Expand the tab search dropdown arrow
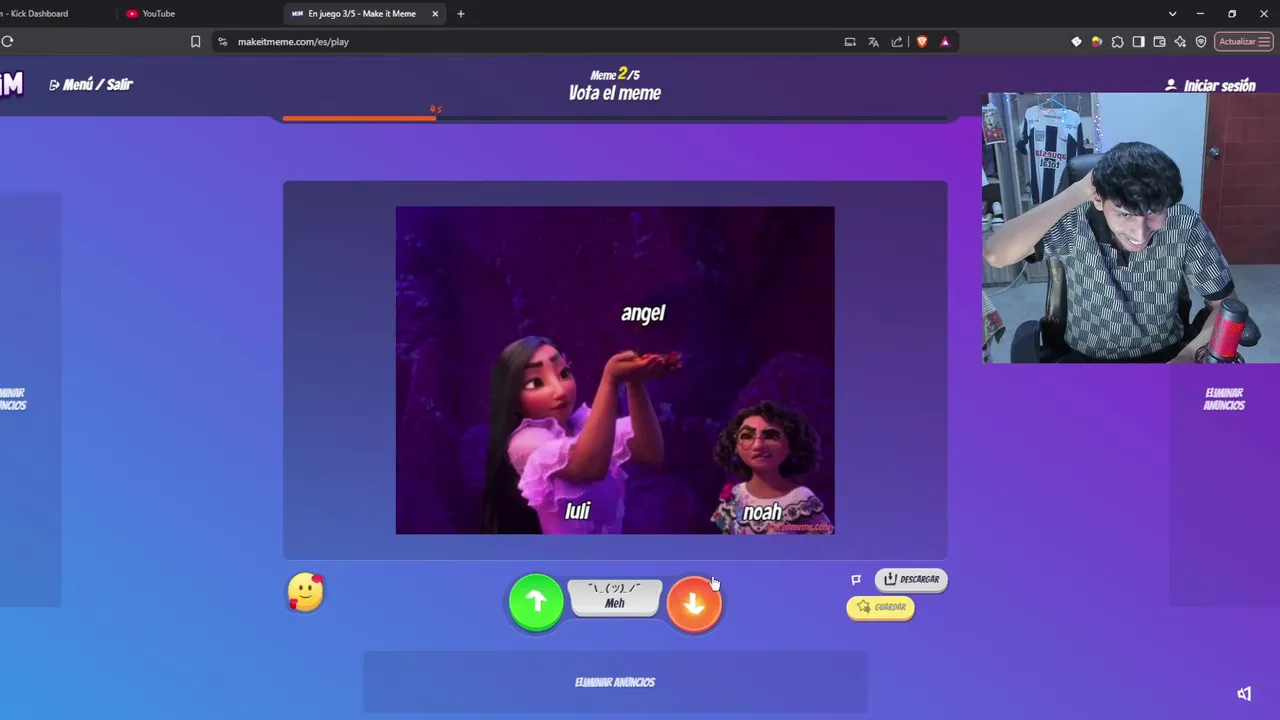Image resolution: width=1280 pixels, height=720 pixels. pos(1172,14)
